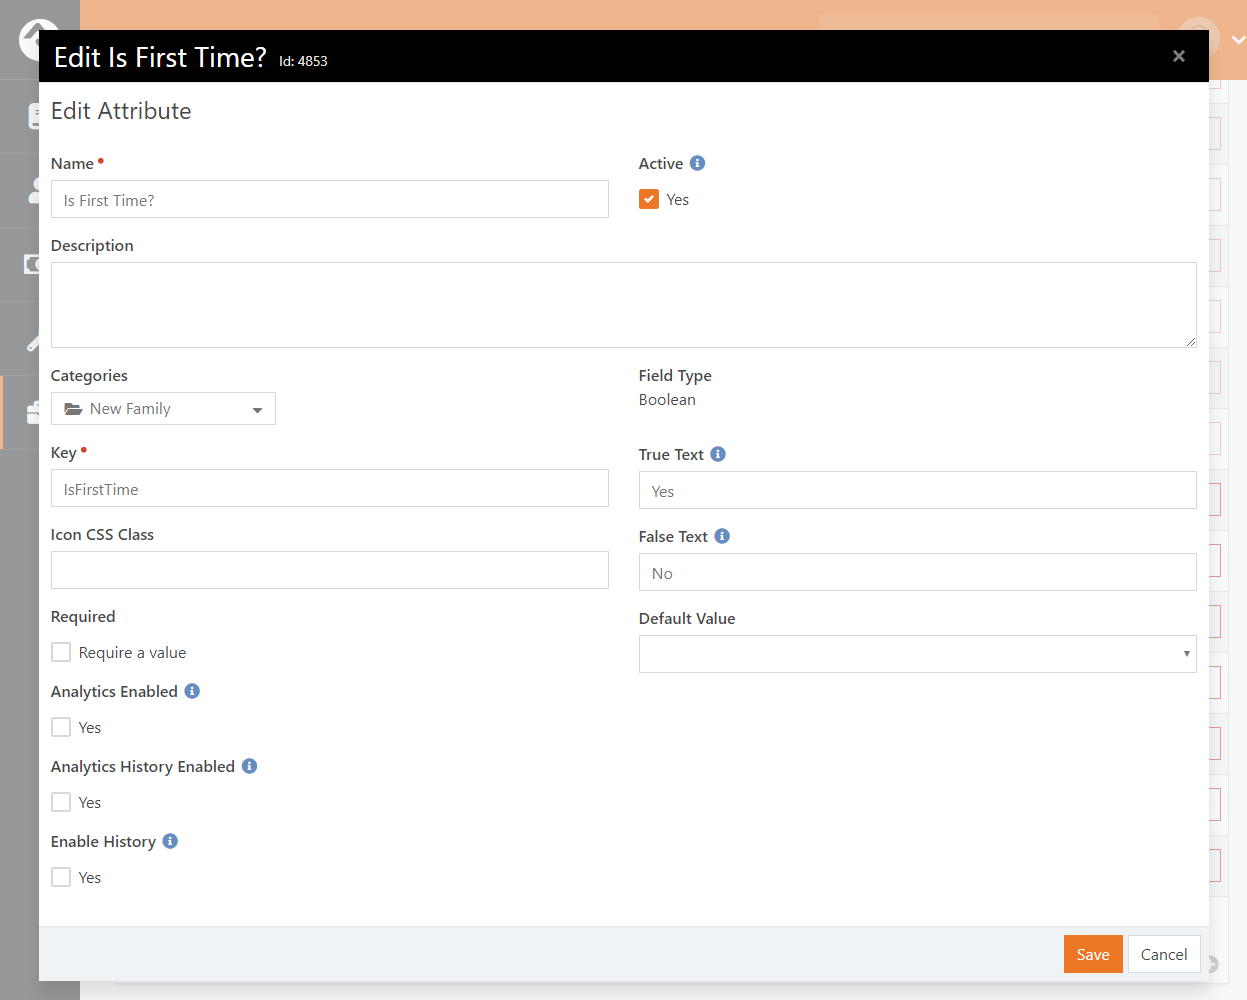
Task: Click into the Description text area
Action: [623, 305]
